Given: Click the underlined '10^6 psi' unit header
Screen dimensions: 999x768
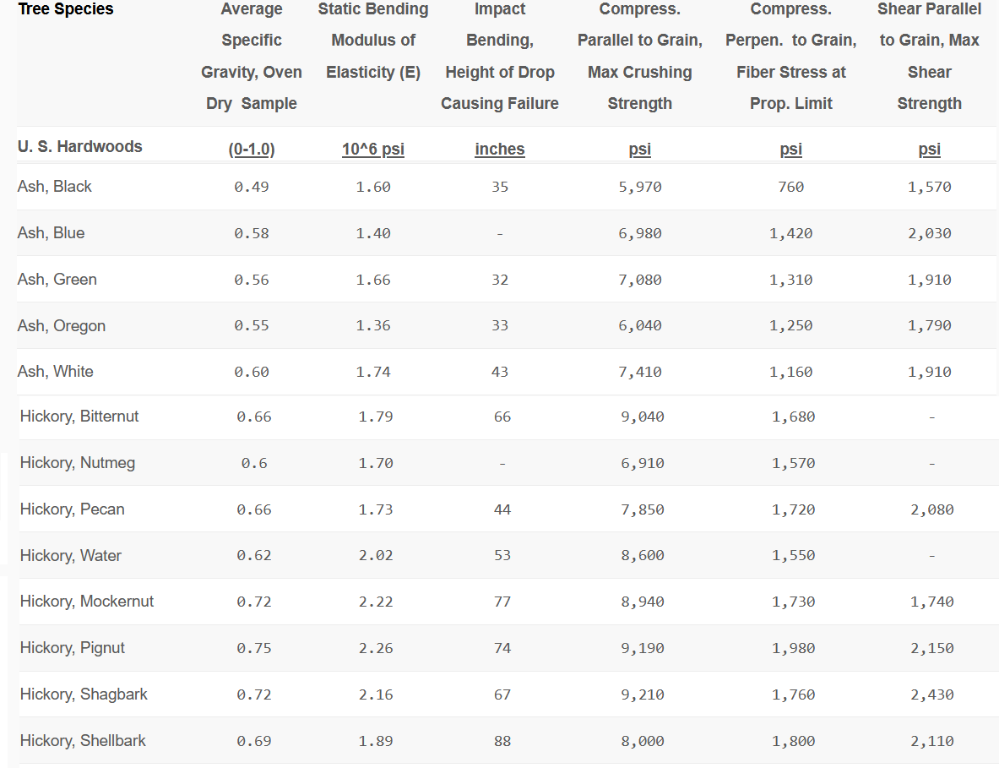Looking at the screenshot, I should pyautogui.click(x=375, y=150).
